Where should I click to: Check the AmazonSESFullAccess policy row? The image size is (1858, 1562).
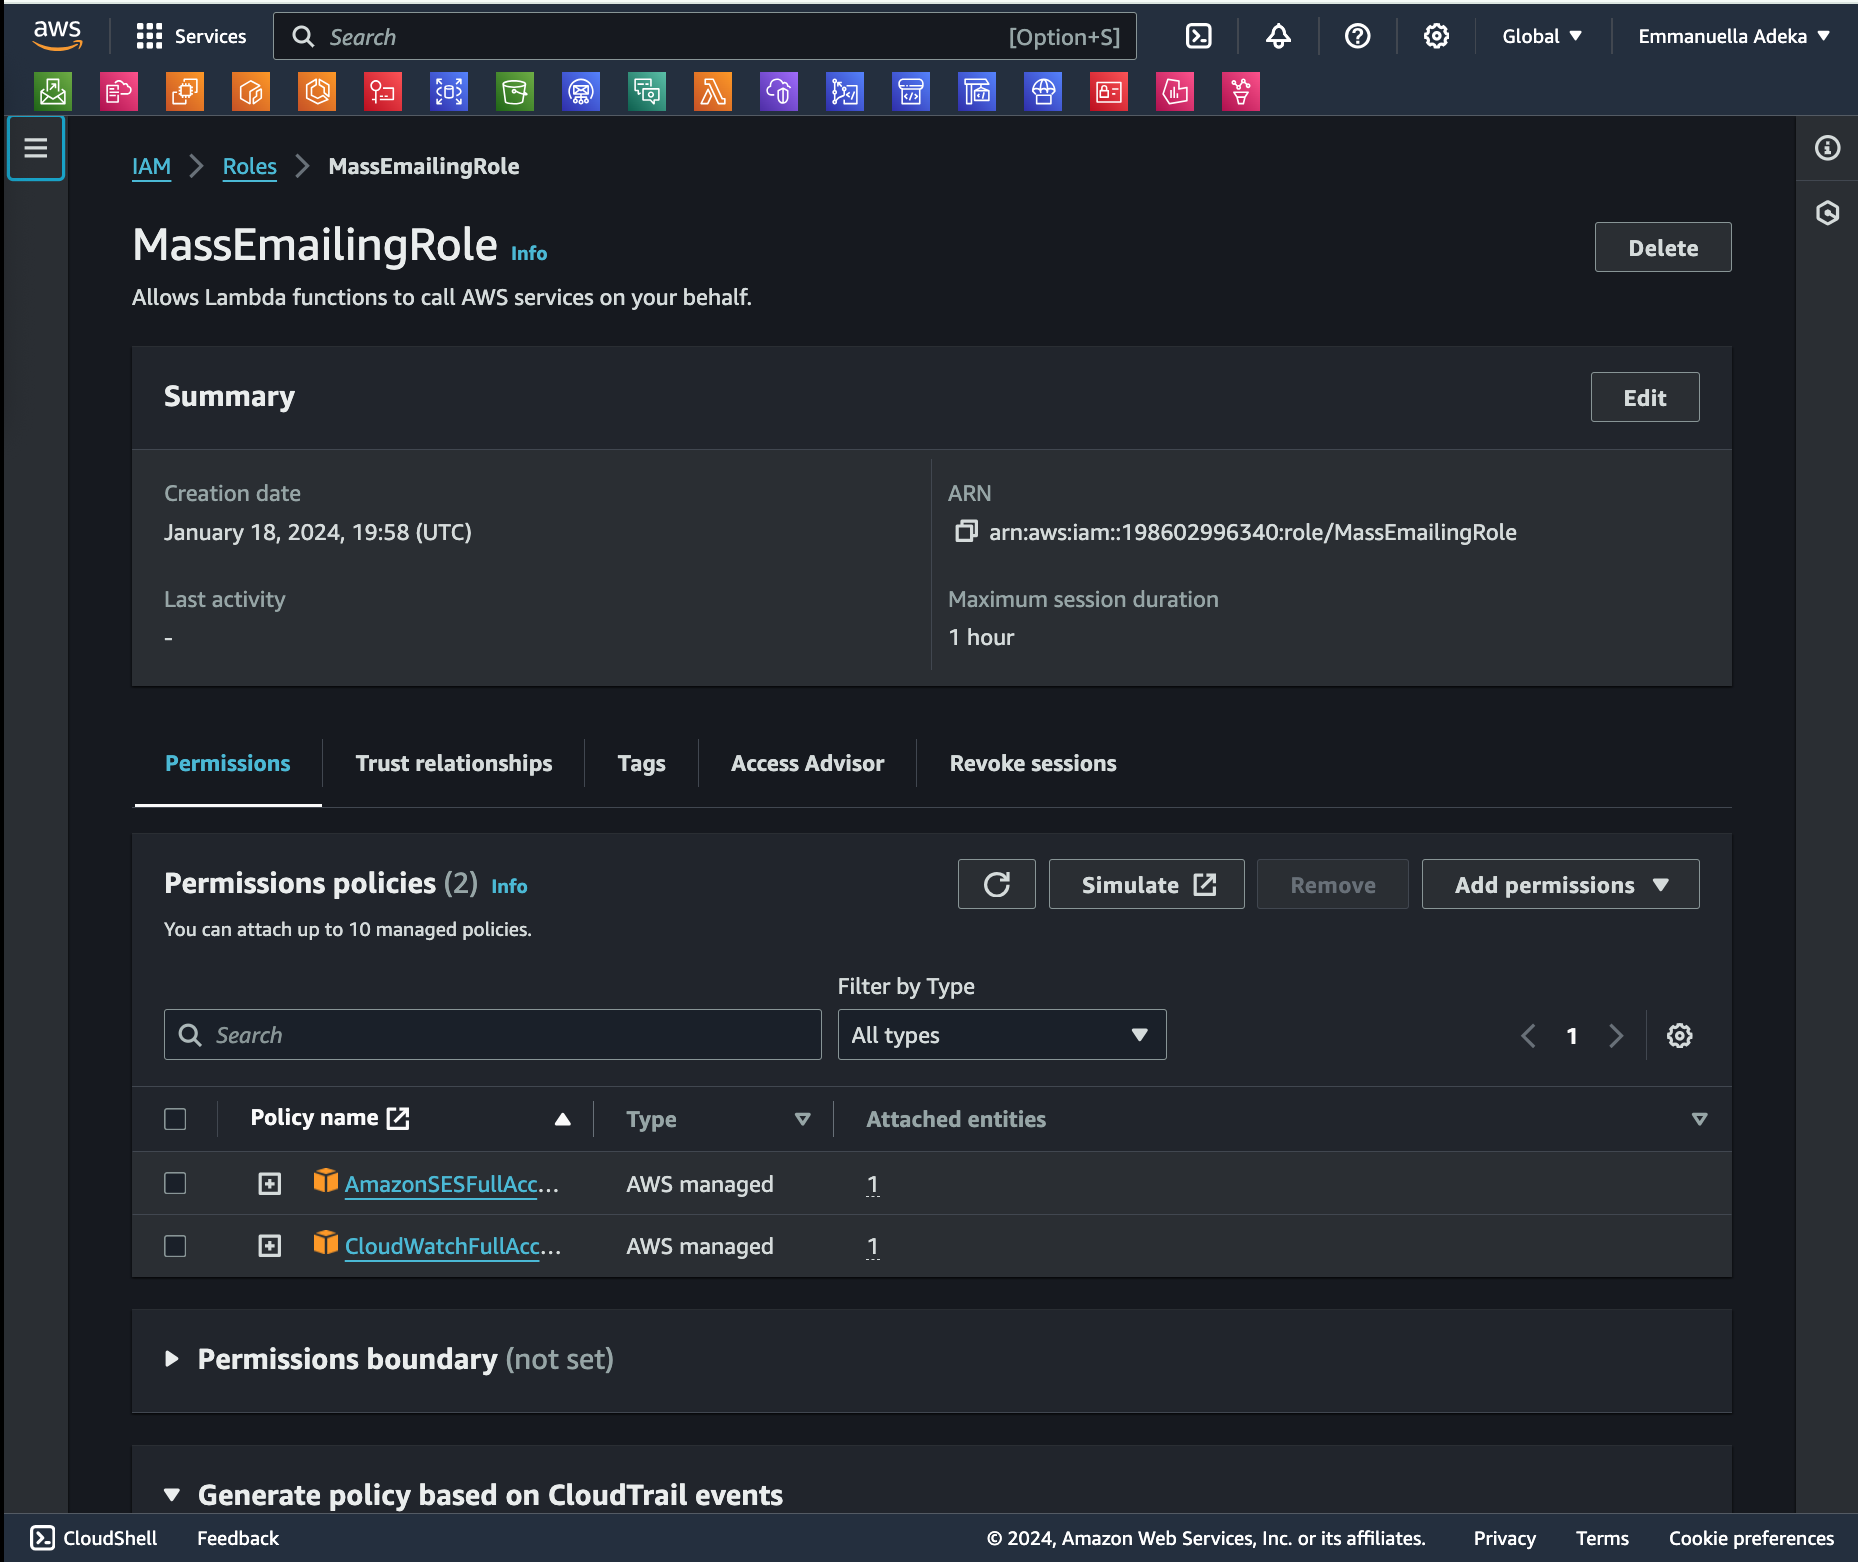coord(175,1183)
